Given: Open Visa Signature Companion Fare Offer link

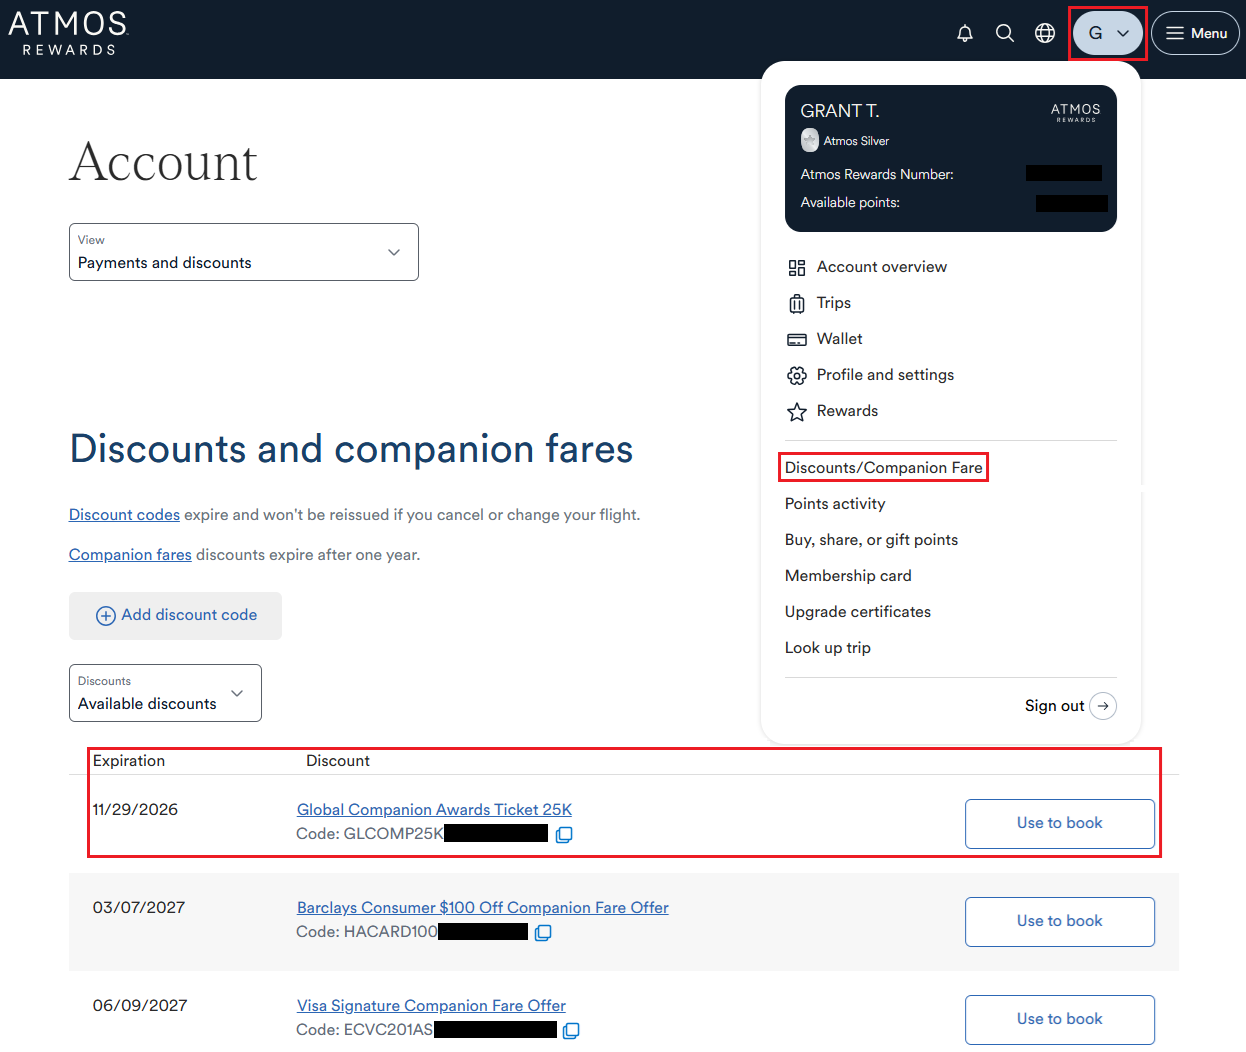Looking at the screenshot, I should [x=431, y=1006].
